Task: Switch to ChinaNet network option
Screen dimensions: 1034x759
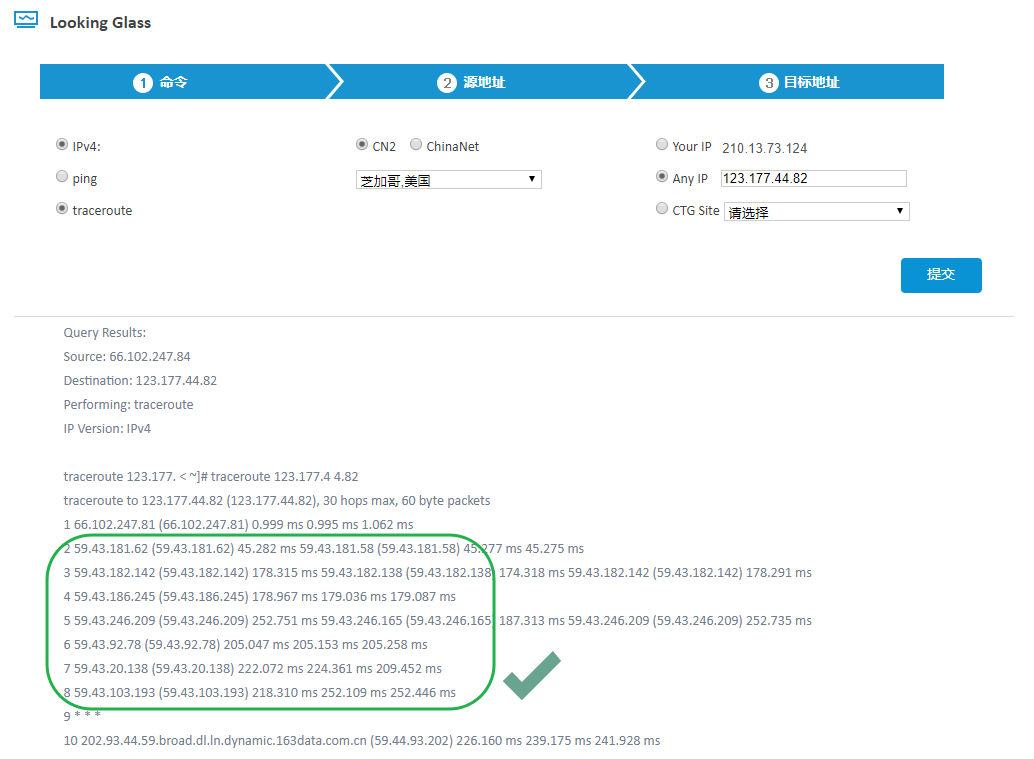Action: point(416,145)
